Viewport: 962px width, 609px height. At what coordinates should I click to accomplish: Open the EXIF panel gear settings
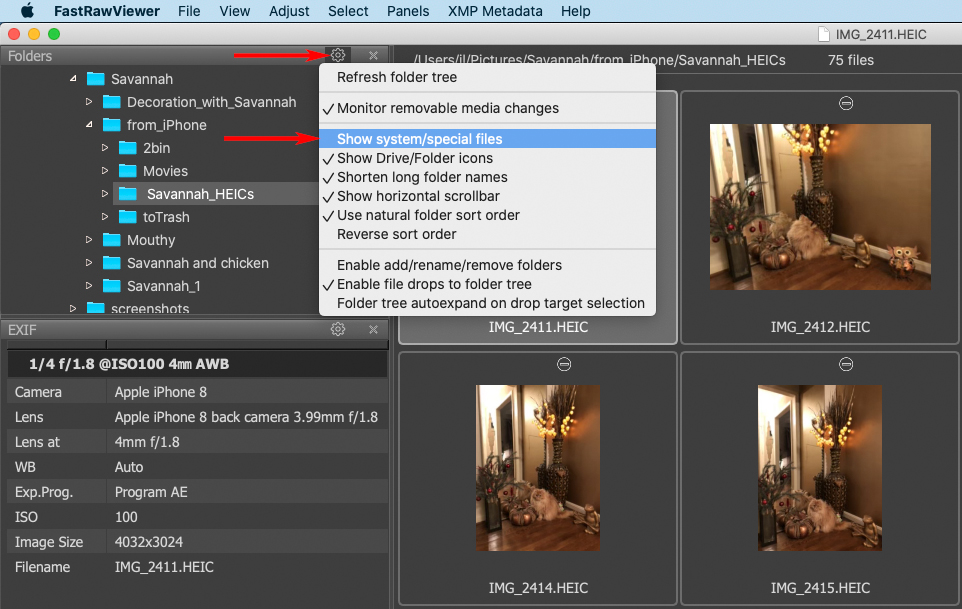[338, 329]
